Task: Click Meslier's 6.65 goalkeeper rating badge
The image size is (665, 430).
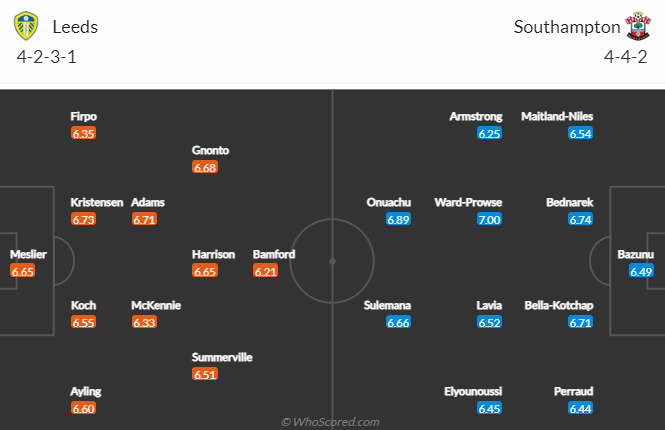Action: pyautogui.click(x=22, y=271)
